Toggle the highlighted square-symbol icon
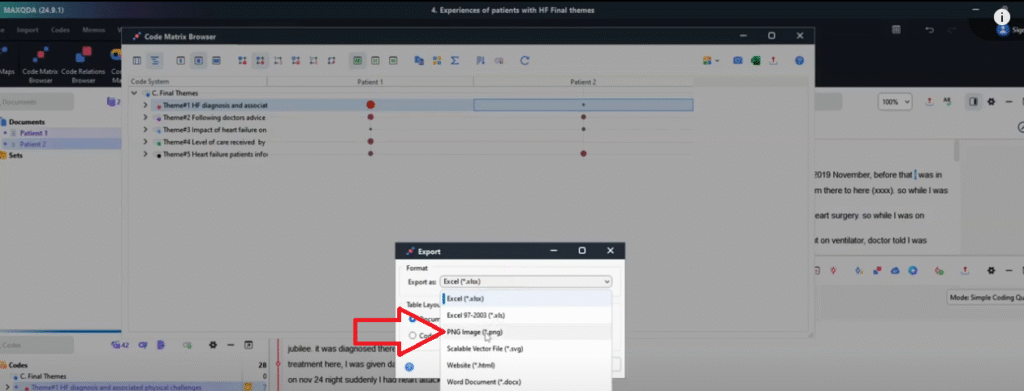This screenshot has height=391, width=1024. [260, 61]
